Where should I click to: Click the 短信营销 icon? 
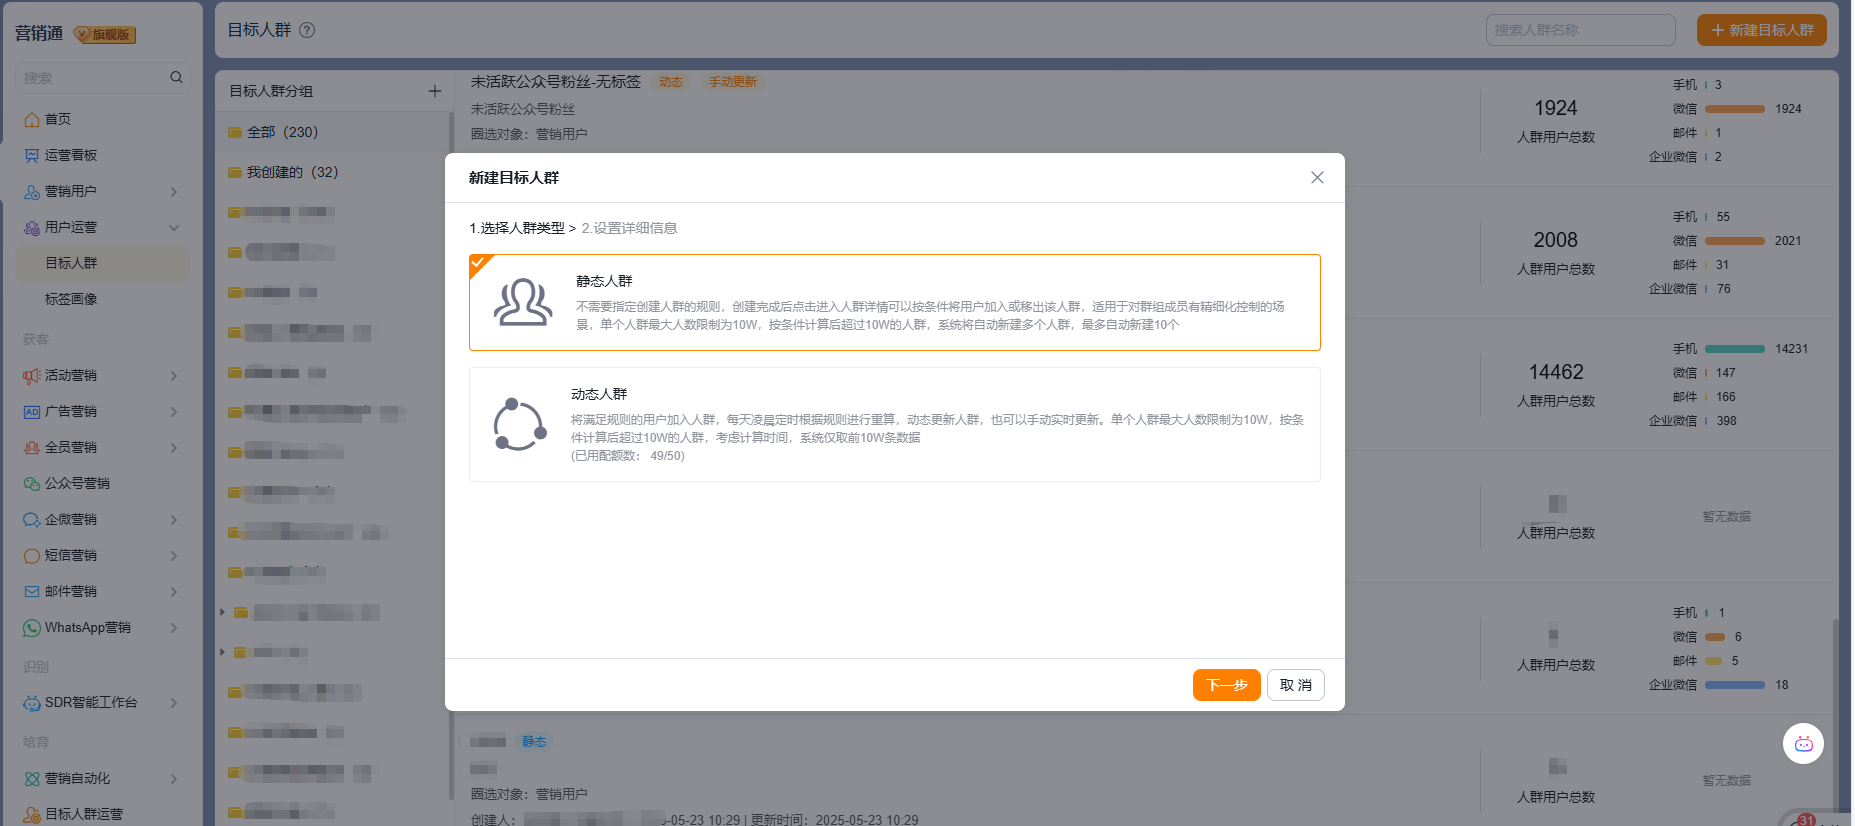(32, 556)
